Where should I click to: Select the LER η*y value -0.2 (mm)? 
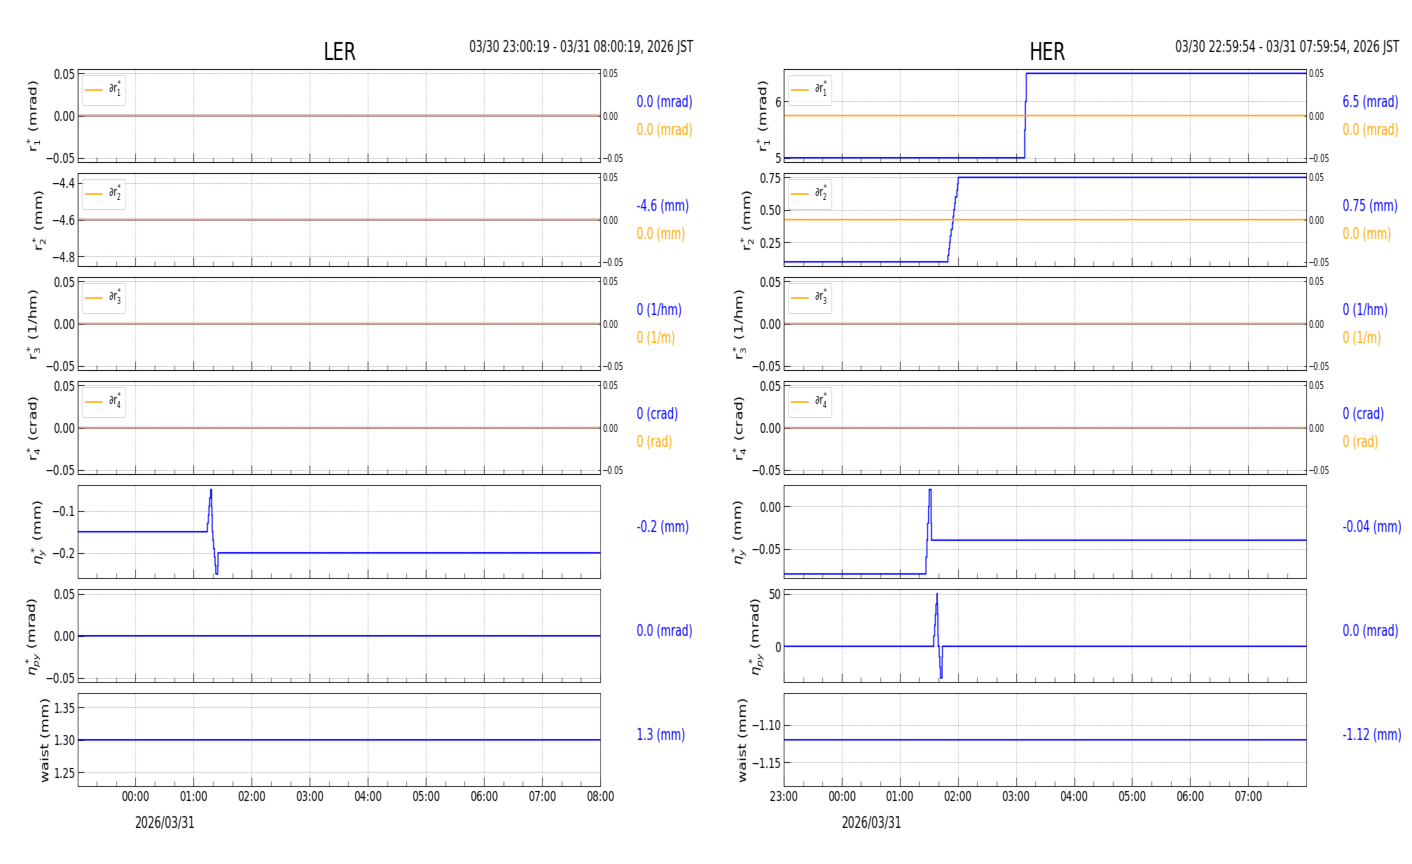[663, 527]
